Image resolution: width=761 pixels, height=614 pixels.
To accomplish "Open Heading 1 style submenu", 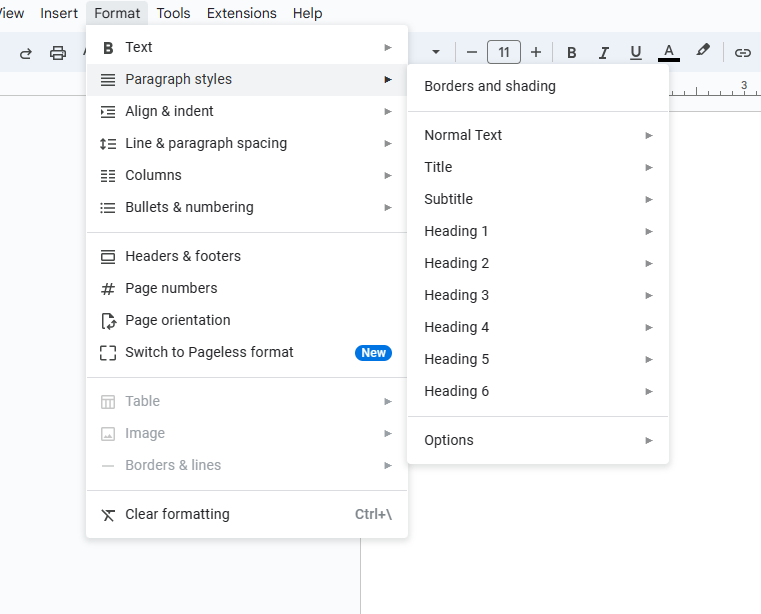I will pyautogui.click(x=538, y=232).
